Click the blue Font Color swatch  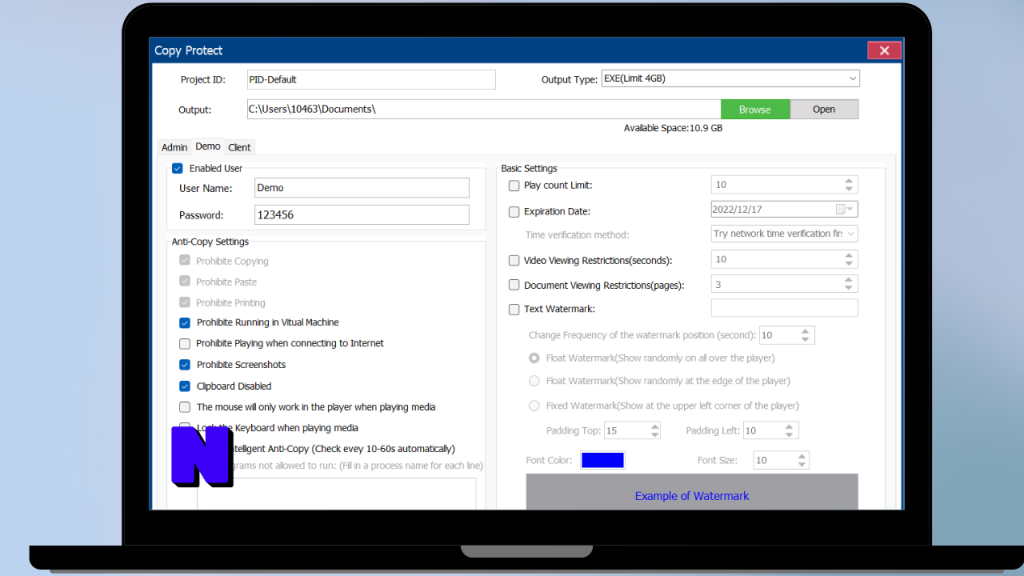603,460
